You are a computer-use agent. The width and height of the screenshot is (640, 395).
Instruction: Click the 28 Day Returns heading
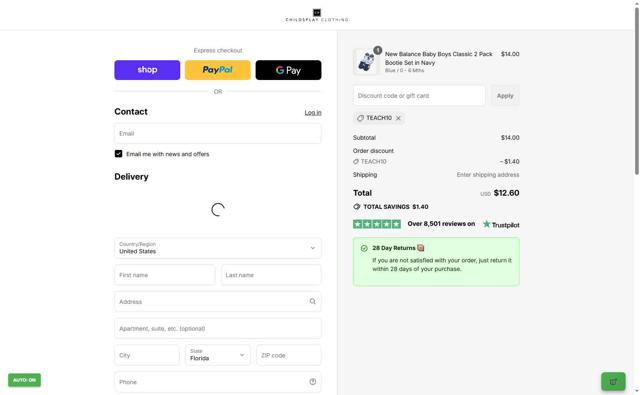[x=393, y=248]
